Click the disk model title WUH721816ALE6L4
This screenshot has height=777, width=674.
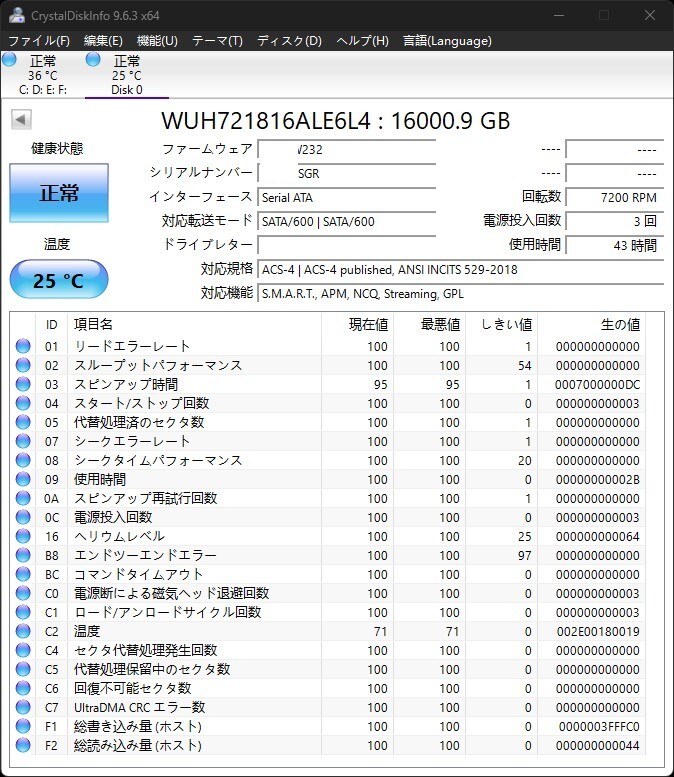[x=266, y=120]
